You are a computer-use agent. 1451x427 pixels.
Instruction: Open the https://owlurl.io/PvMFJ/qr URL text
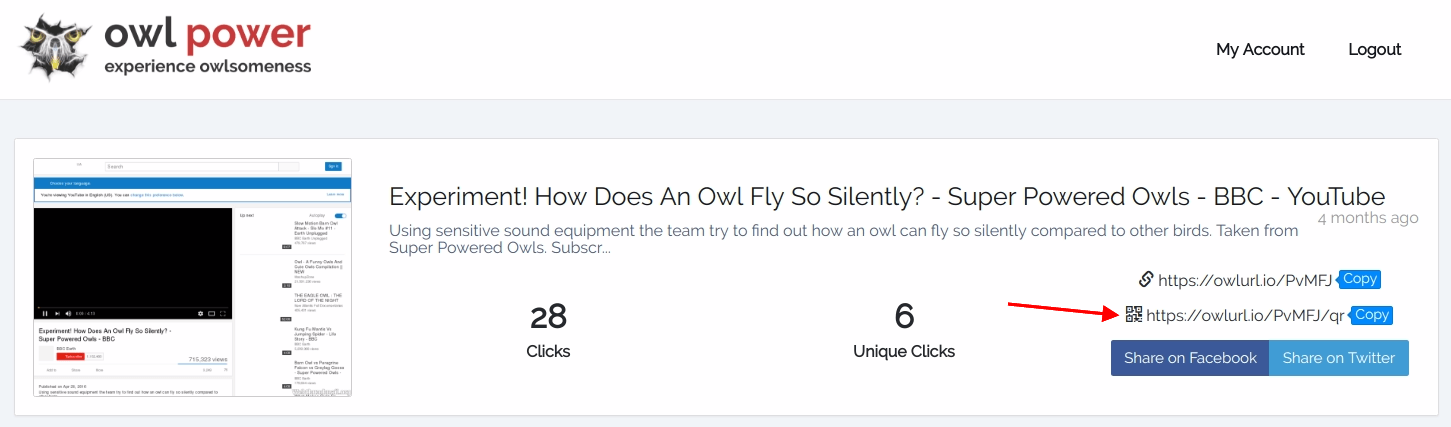click(x=1245, y=315)
